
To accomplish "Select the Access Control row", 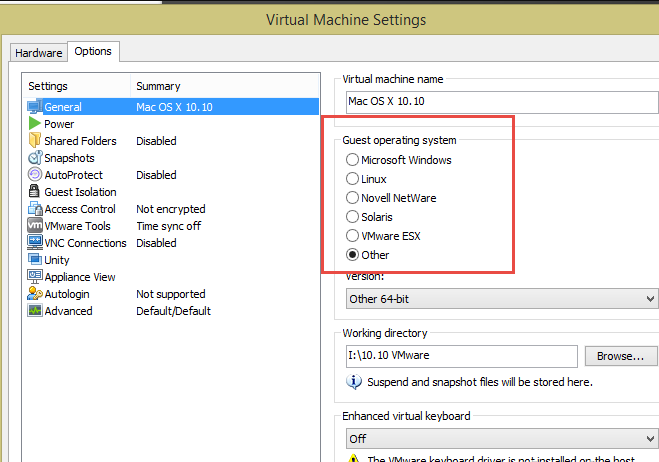I will point(171,209).
